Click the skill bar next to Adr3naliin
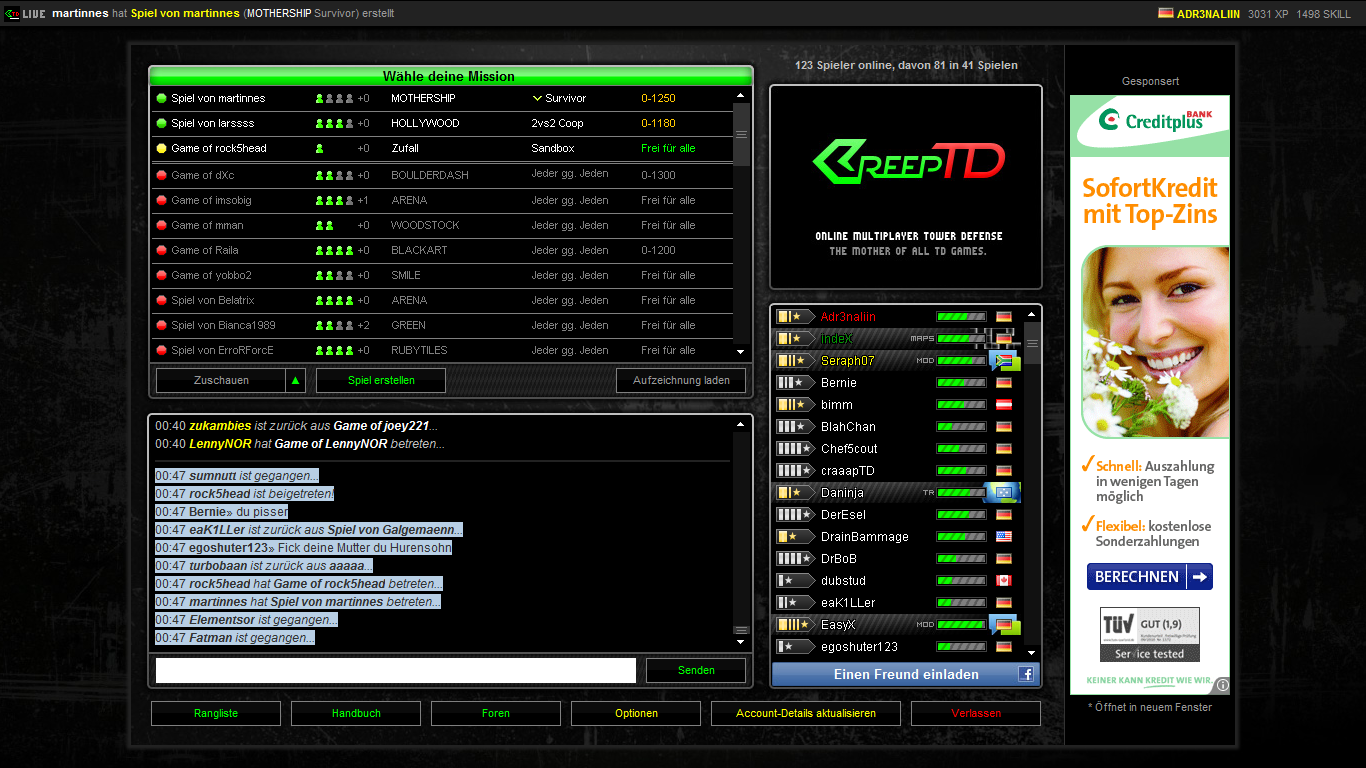 [x=961, y=317]
